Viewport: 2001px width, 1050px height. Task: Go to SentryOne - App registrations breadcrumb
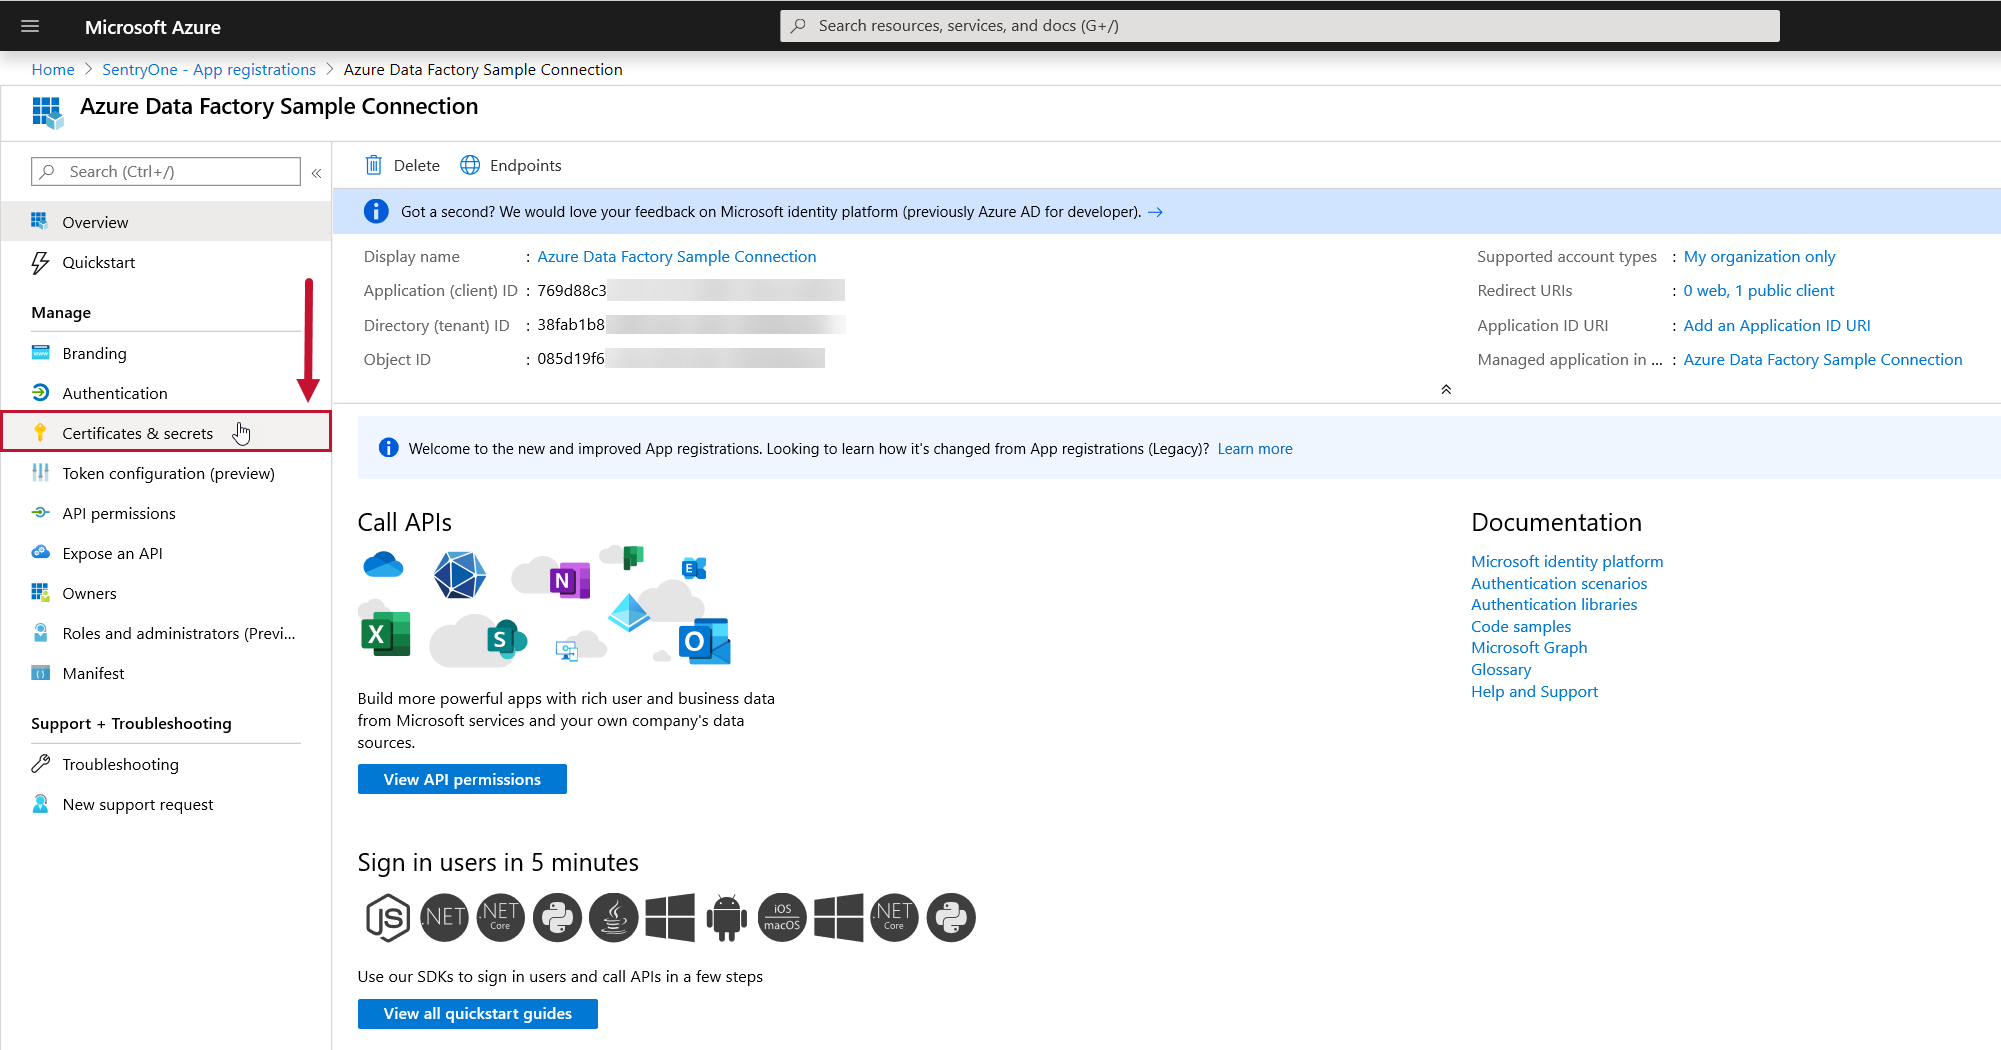tap(209, 69)
